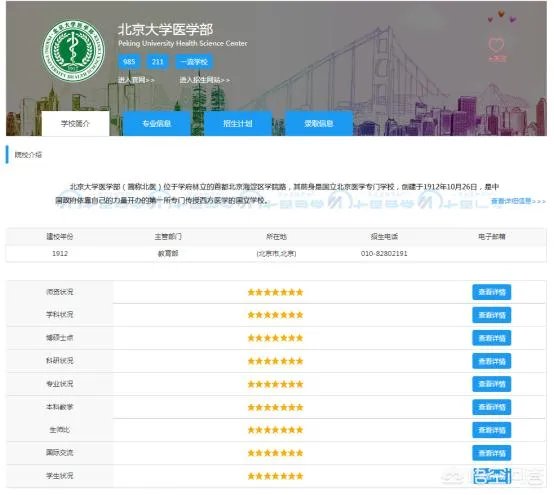The width and height of the screenshot is (554, 495).
Task: Click the 学科状况 row label
Action: pyautogui.click(x=60, y=314)
